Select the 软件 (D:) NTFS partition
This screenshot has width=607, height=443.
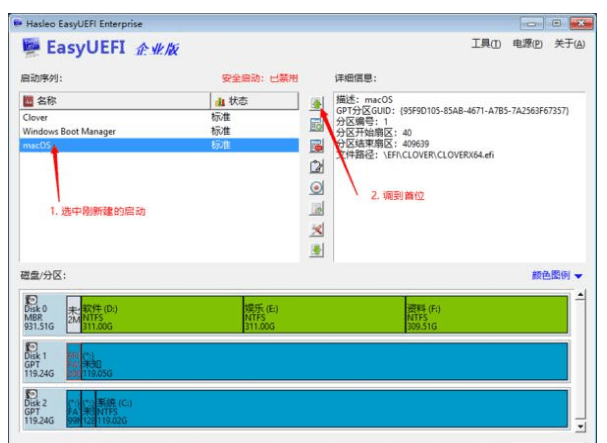pyautogui.click(x=162, y=314)
